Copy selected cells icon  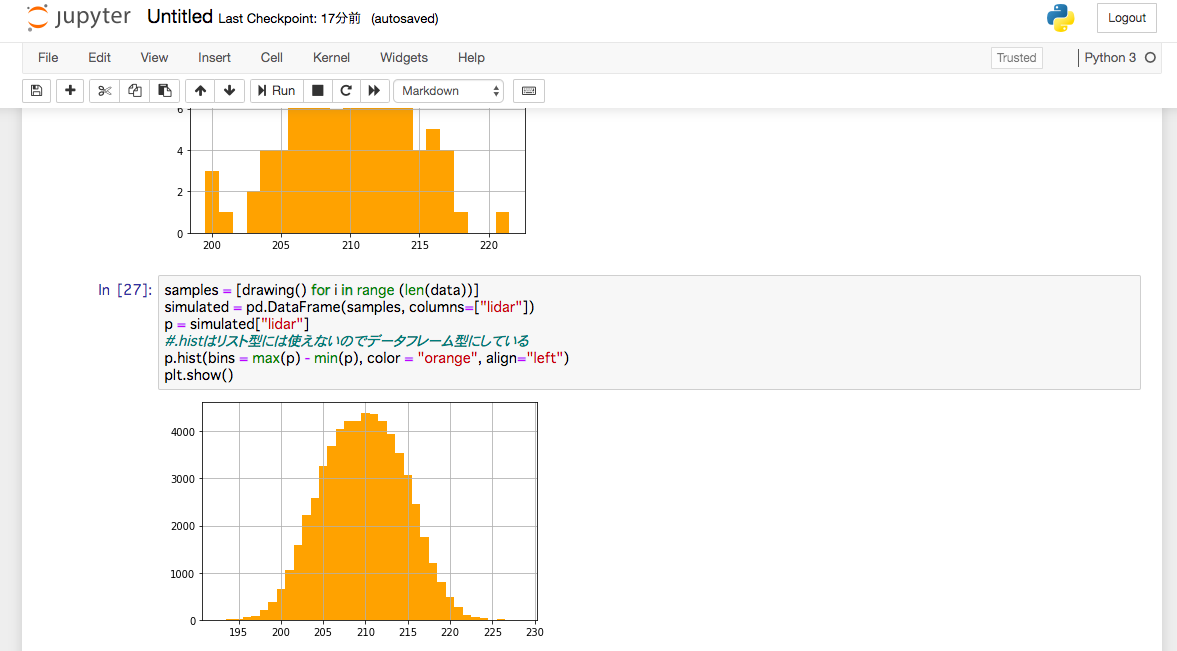point(134,91)
